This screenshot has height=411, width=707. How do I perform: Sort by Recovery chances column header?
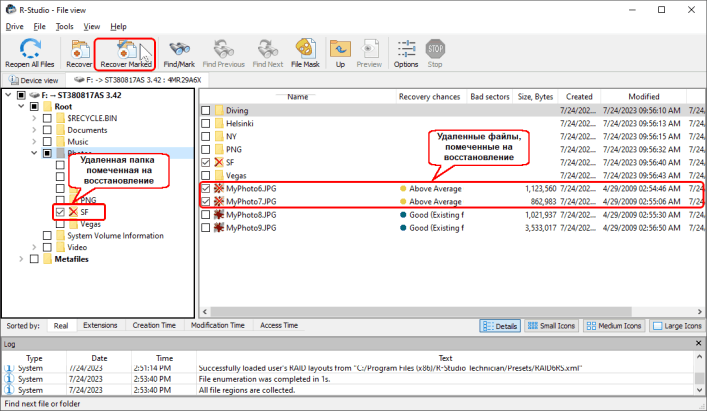tap(429, 96)
